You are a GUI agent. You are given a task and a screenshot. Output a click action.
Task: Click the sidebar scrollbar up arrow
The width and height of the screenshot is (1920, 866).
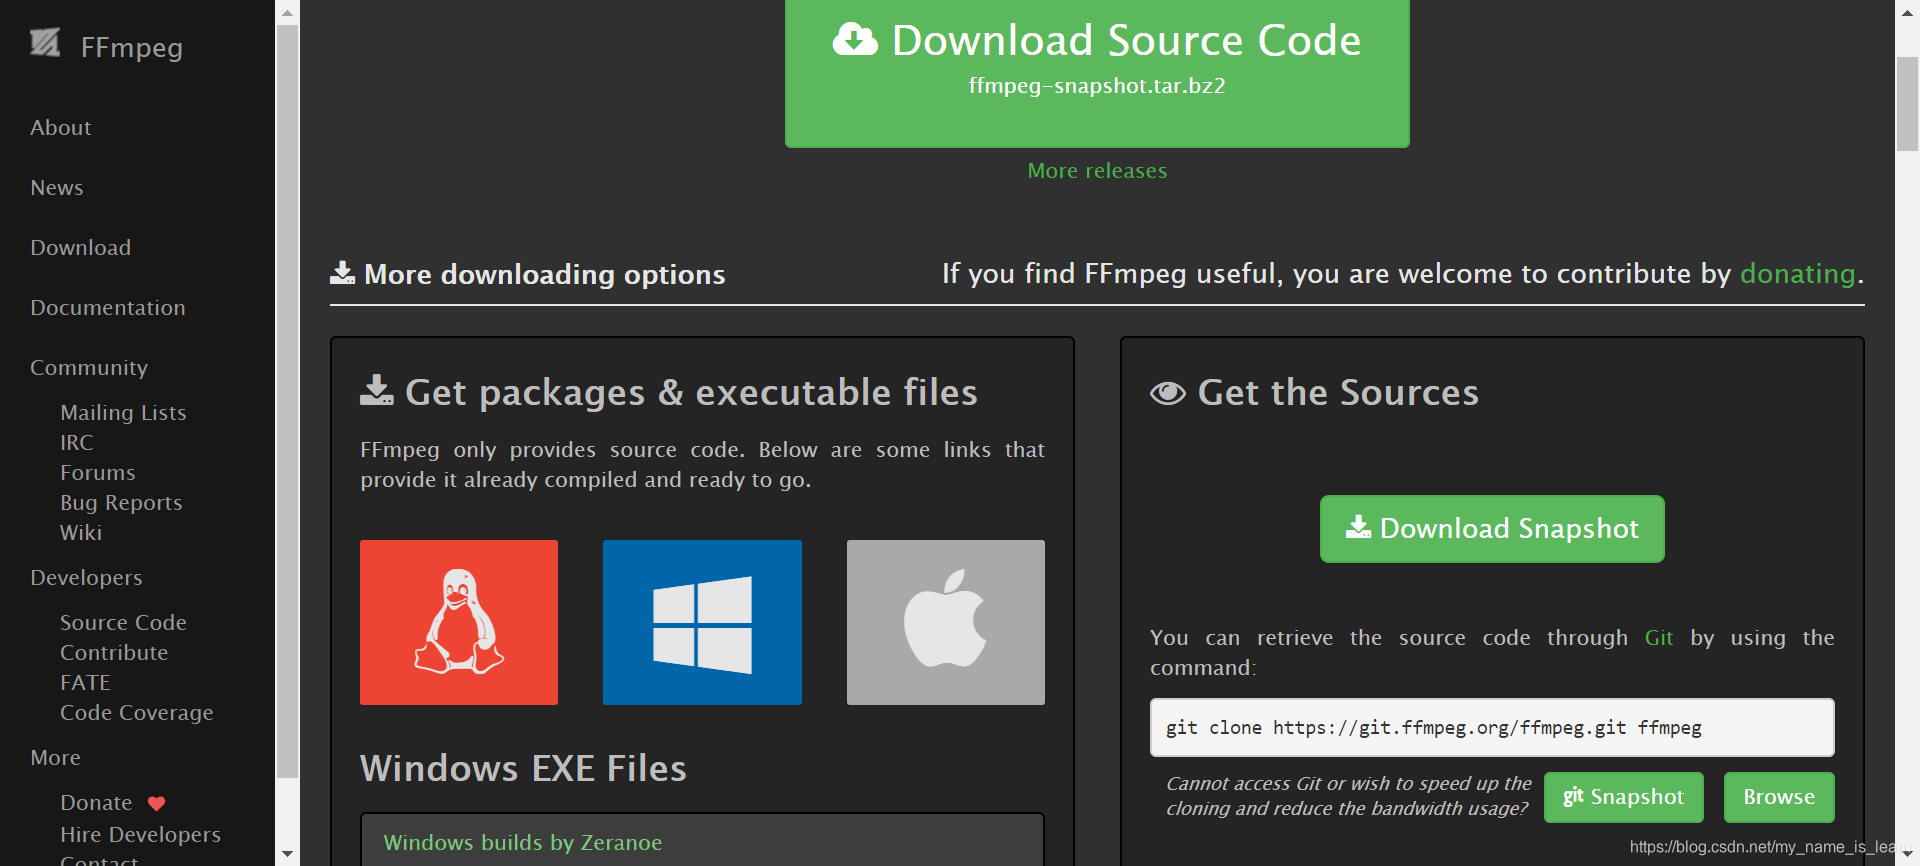tap(287, 13)
